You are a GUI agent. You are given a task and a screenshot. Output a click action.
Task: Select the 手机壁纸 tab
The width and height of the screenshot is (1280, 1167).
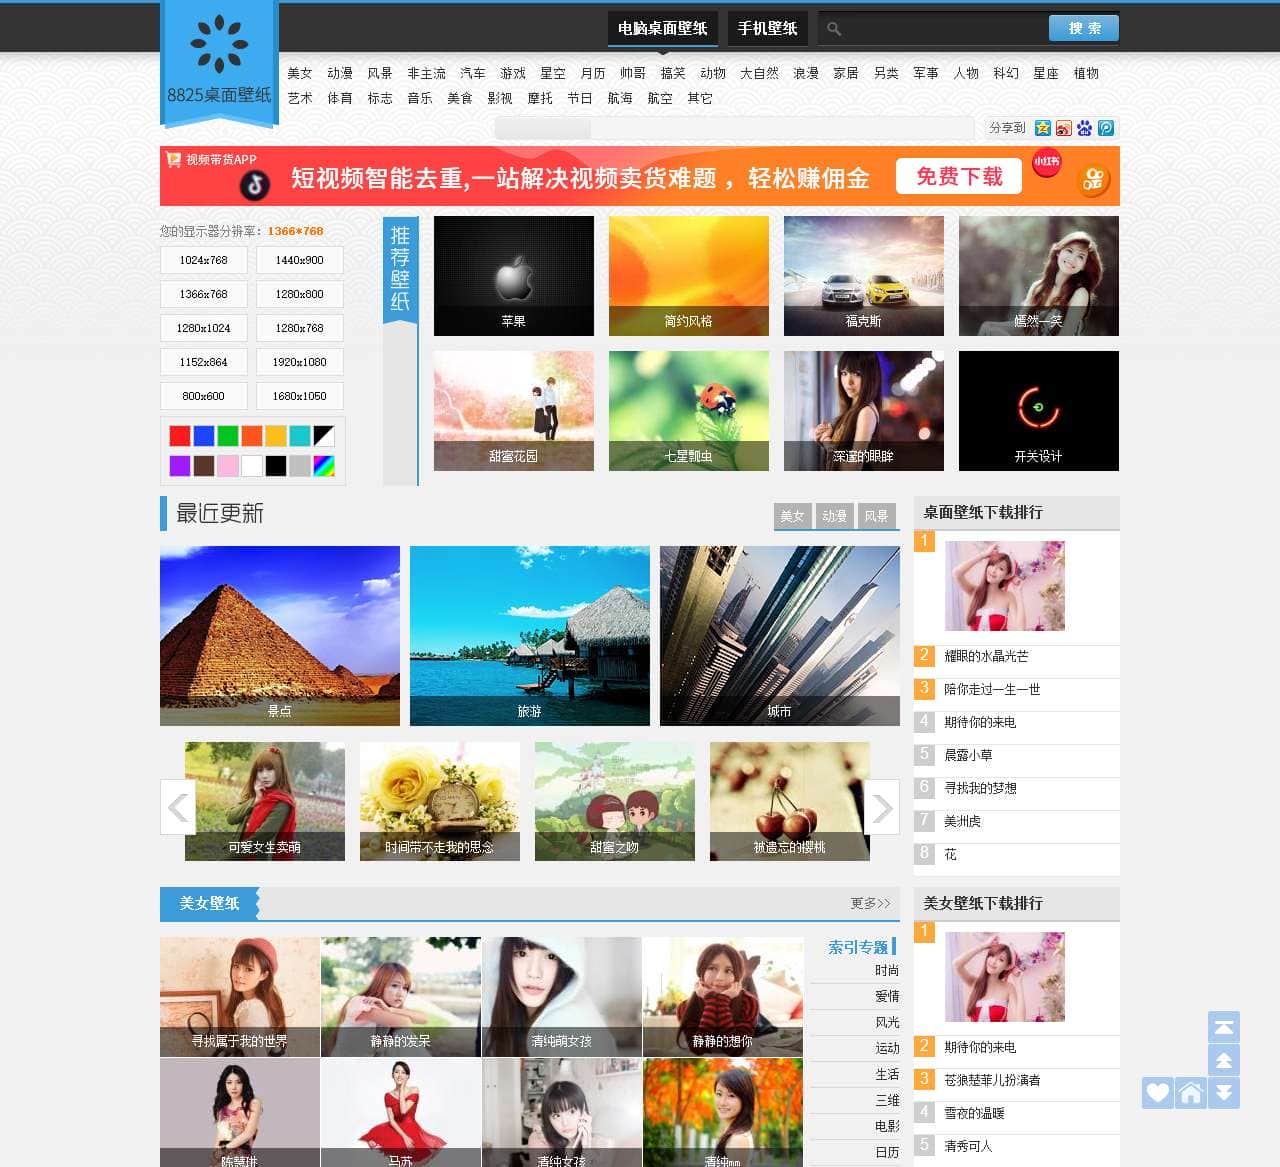[768, 28]
